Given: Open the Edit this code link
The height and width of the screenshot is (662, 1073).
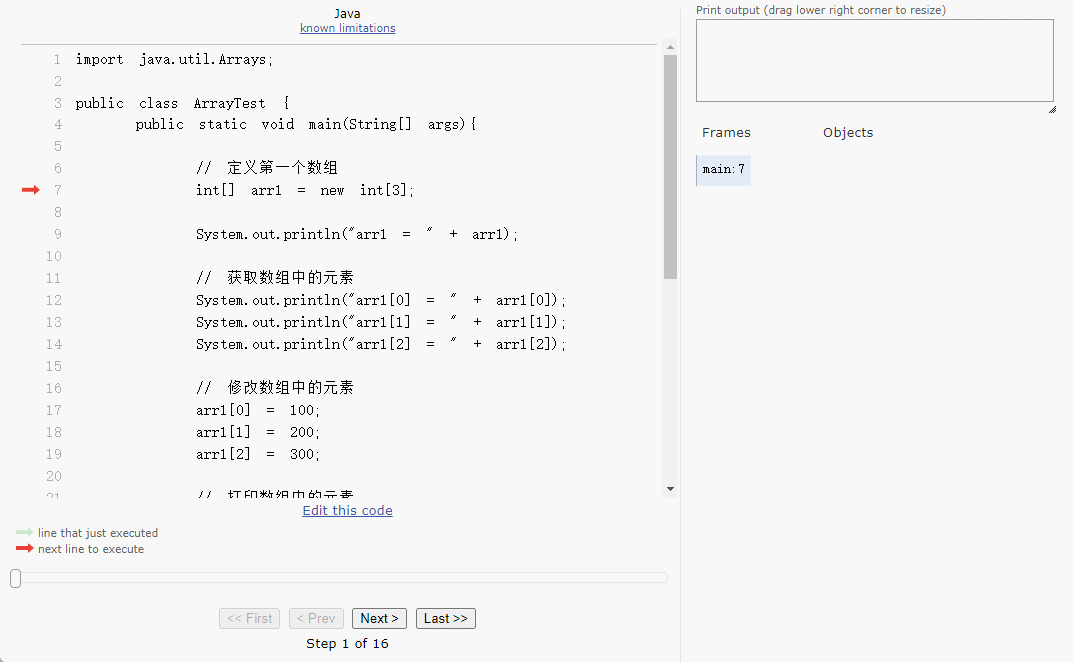Looking at the screenshot, I should (x=347, y=511).
